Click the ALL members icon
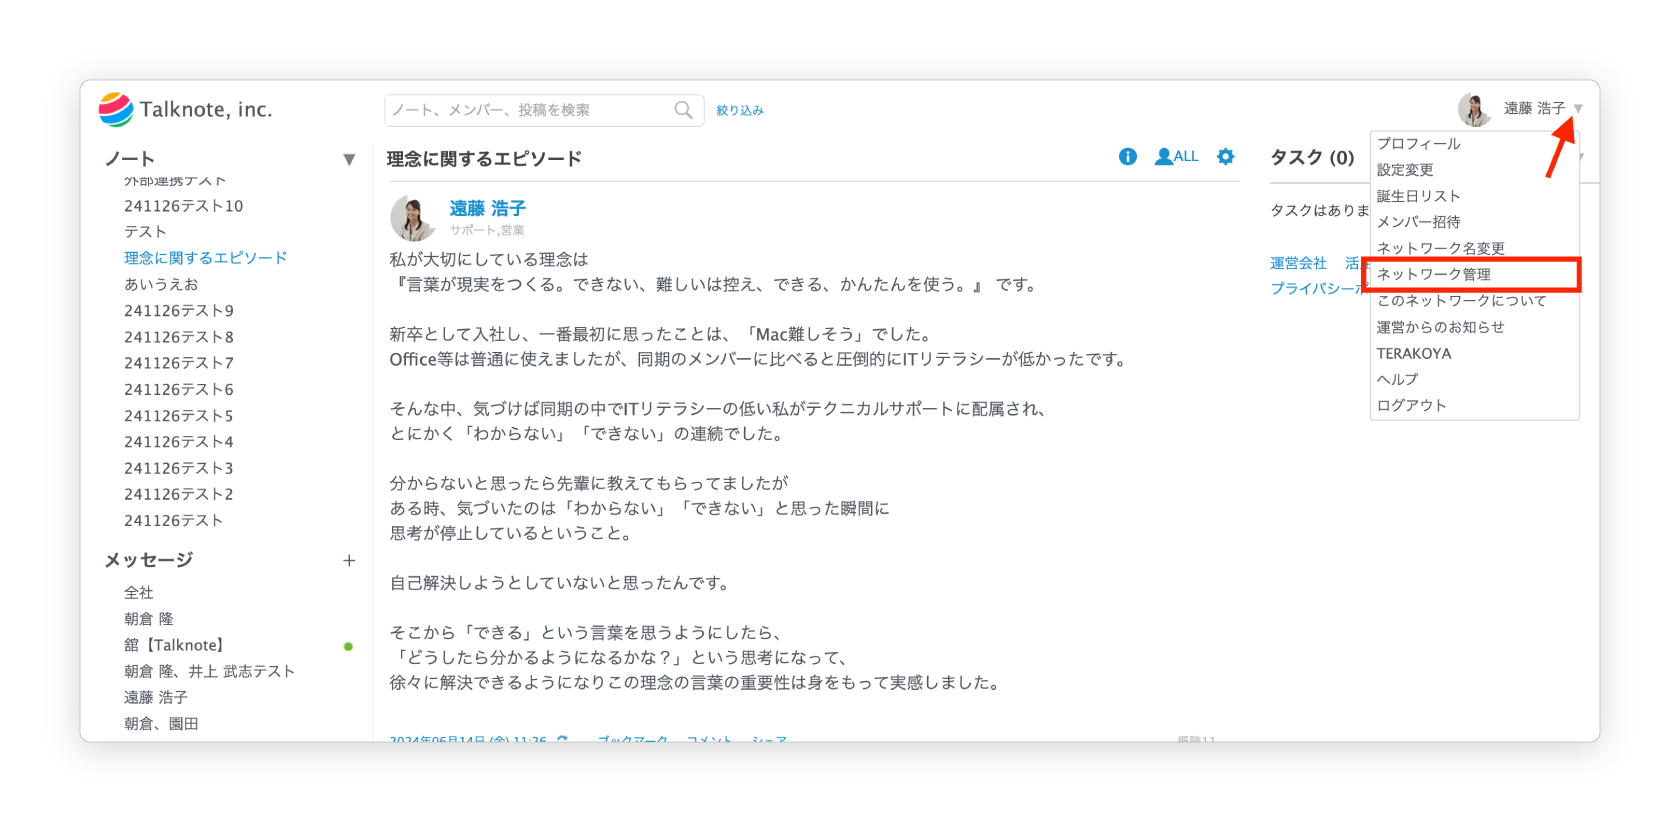The width and height of the screenshot is (1680, 822). (x=1176, y=157)
